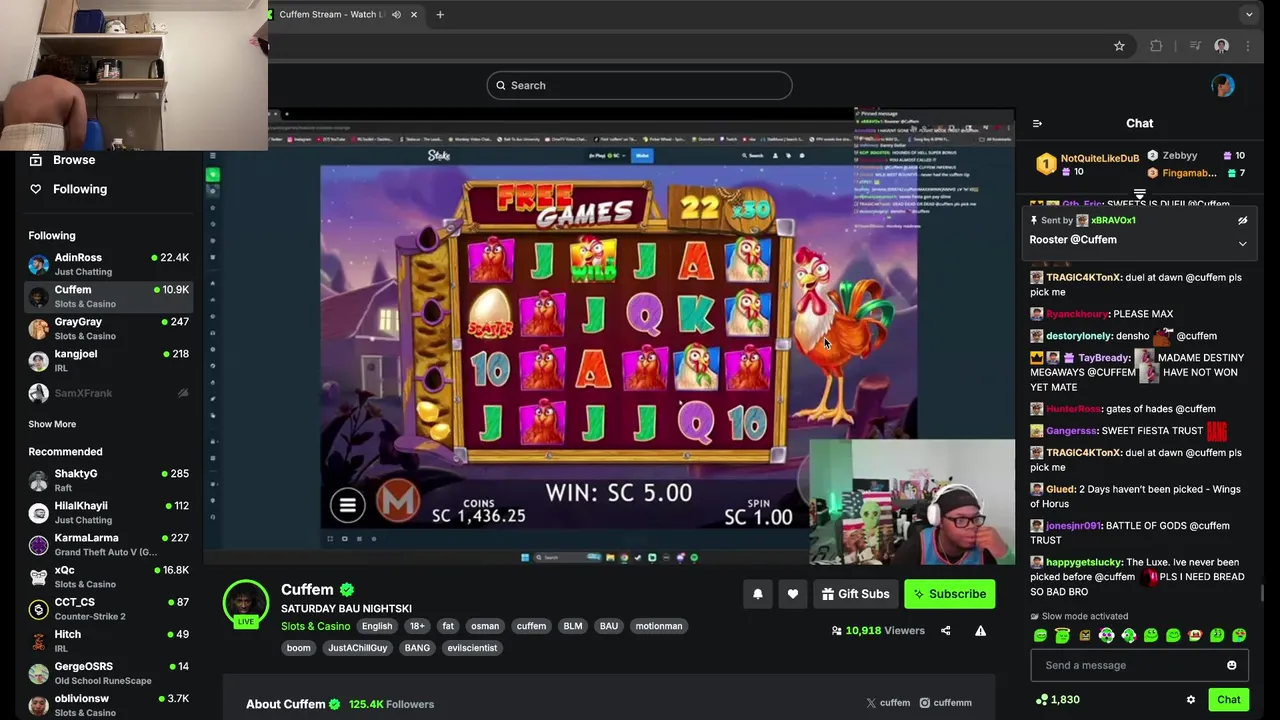Open the Kick user avatar menu
Viewport: 1280px width, 720px height.
pos(1222,85)
